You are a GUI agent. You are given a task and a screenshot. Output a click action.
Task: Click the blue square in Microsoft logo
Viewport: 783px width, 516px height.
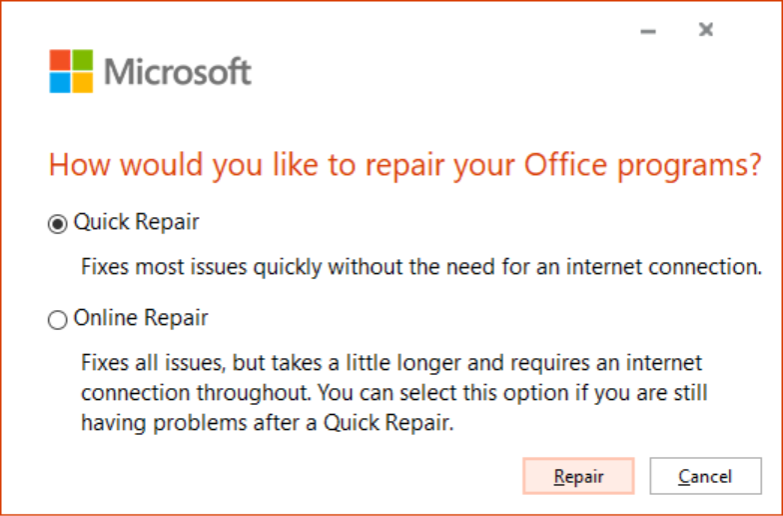60,83
